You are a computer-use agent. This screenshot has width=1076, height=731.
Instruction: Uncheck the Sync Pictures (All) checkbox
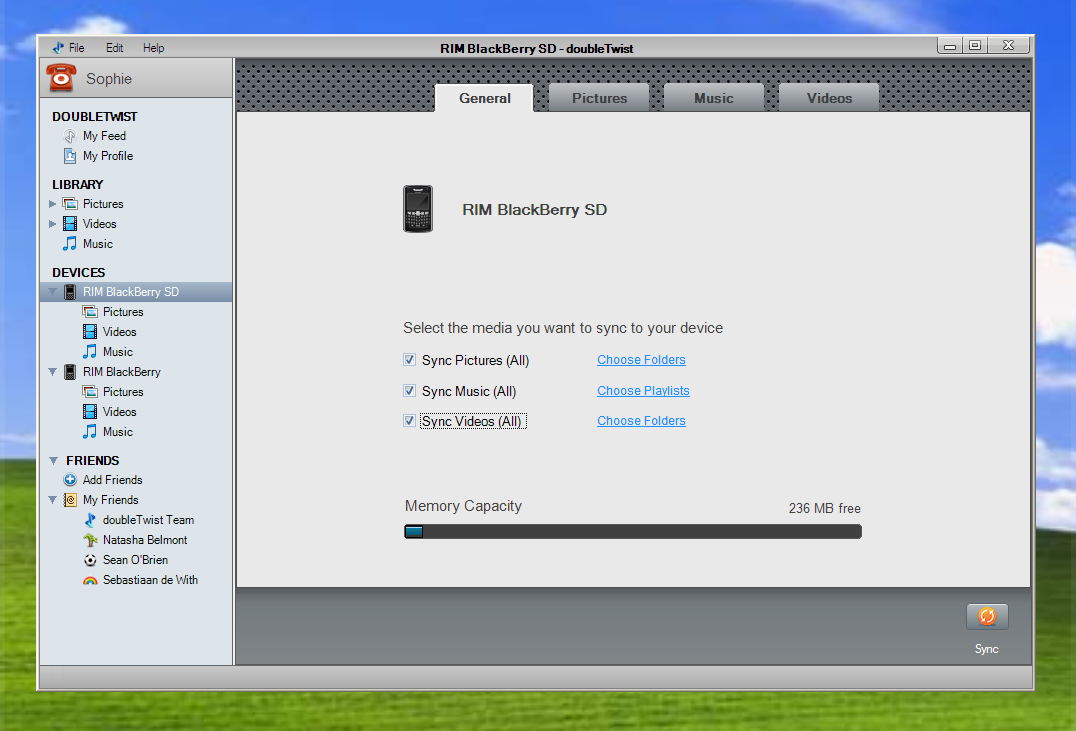coord(410,360)
